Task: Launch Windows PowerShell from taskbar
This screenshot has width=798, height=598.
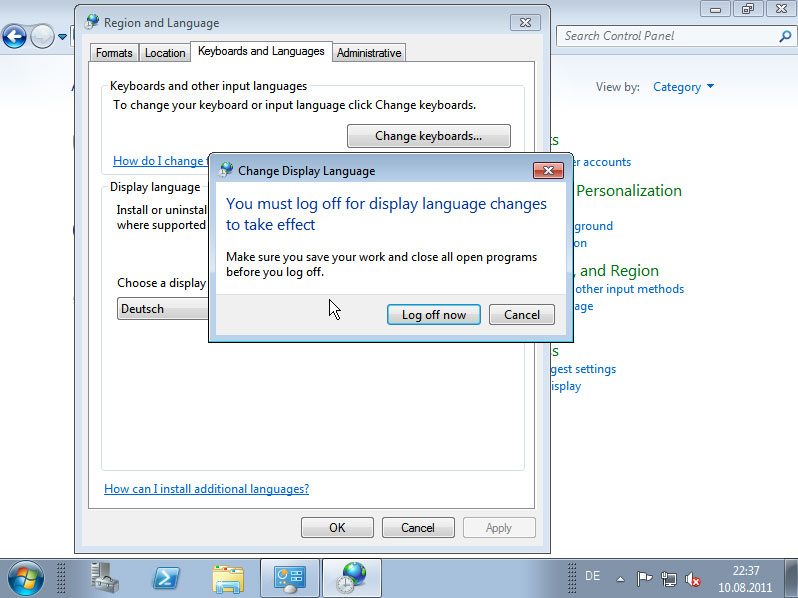Action: 166,577
